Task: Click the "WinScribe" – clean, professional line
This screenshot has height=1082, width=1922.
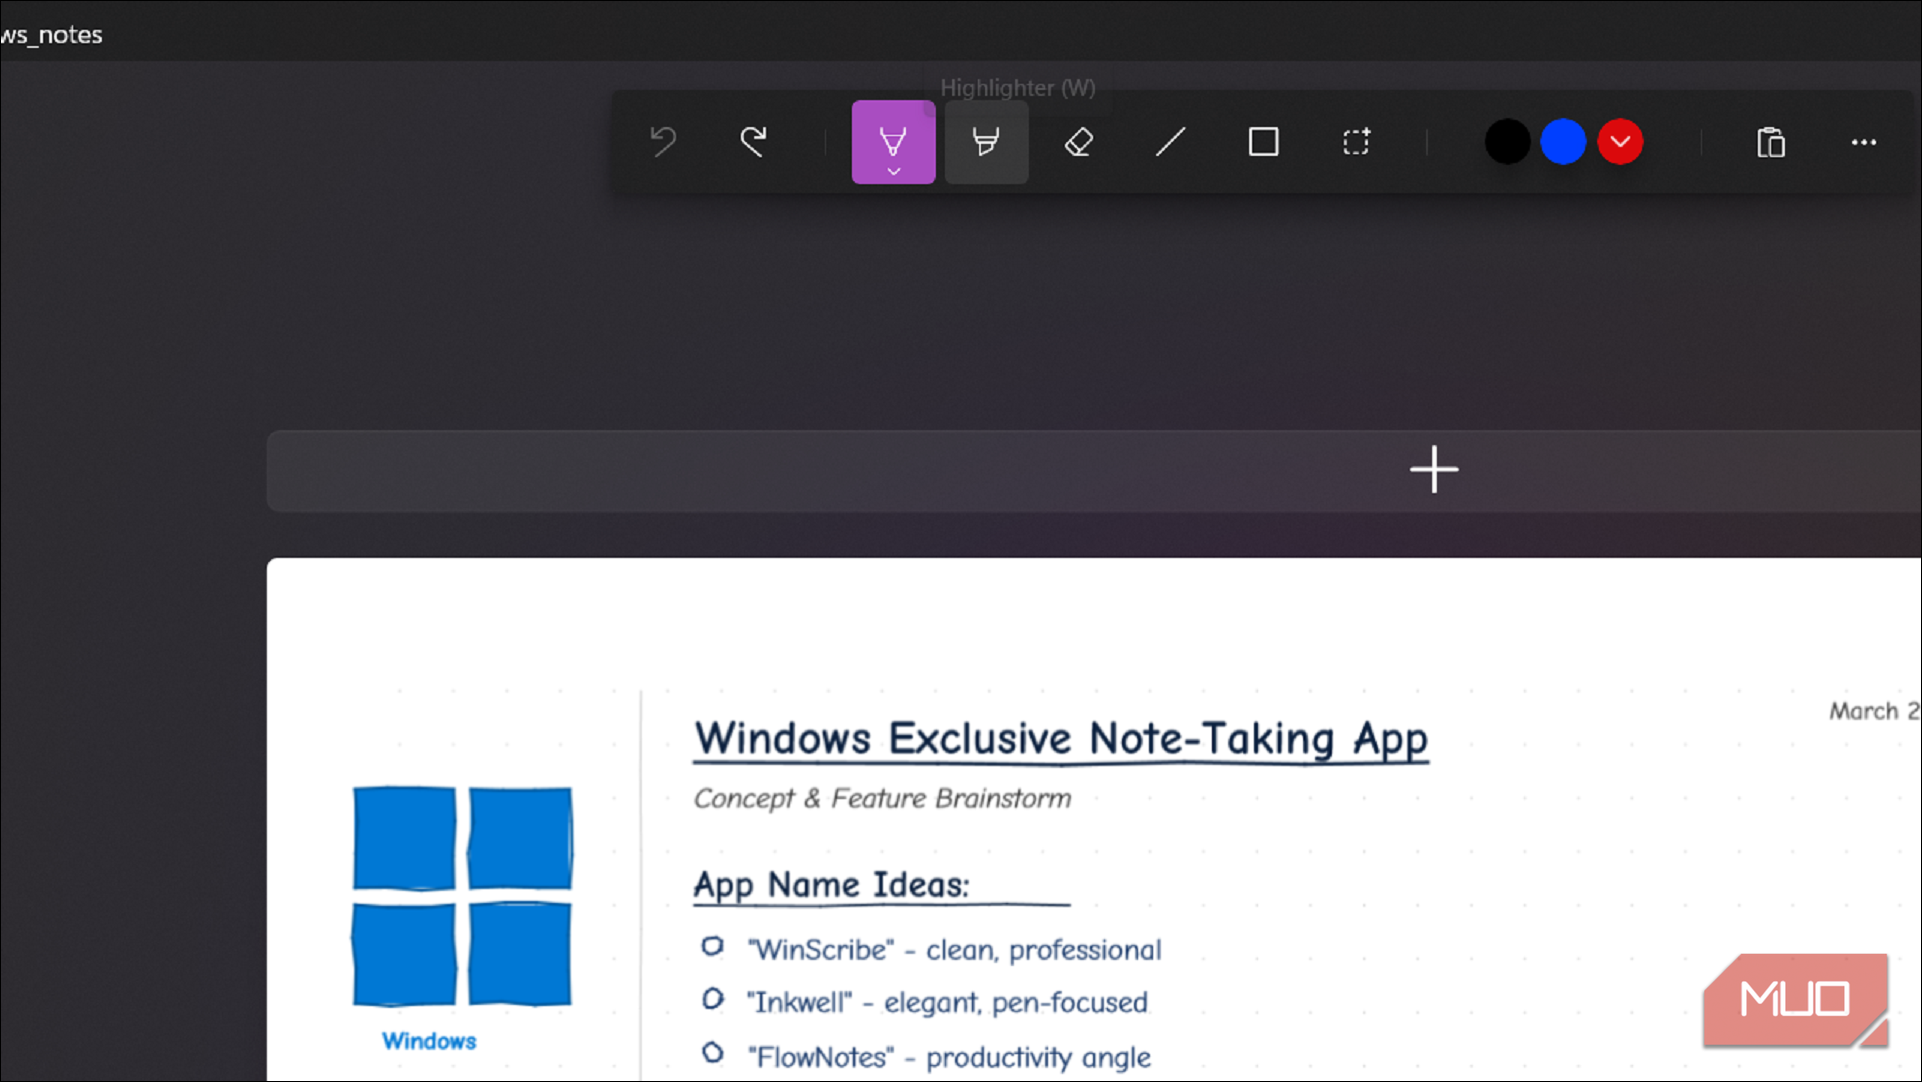Action: point(954,949)
